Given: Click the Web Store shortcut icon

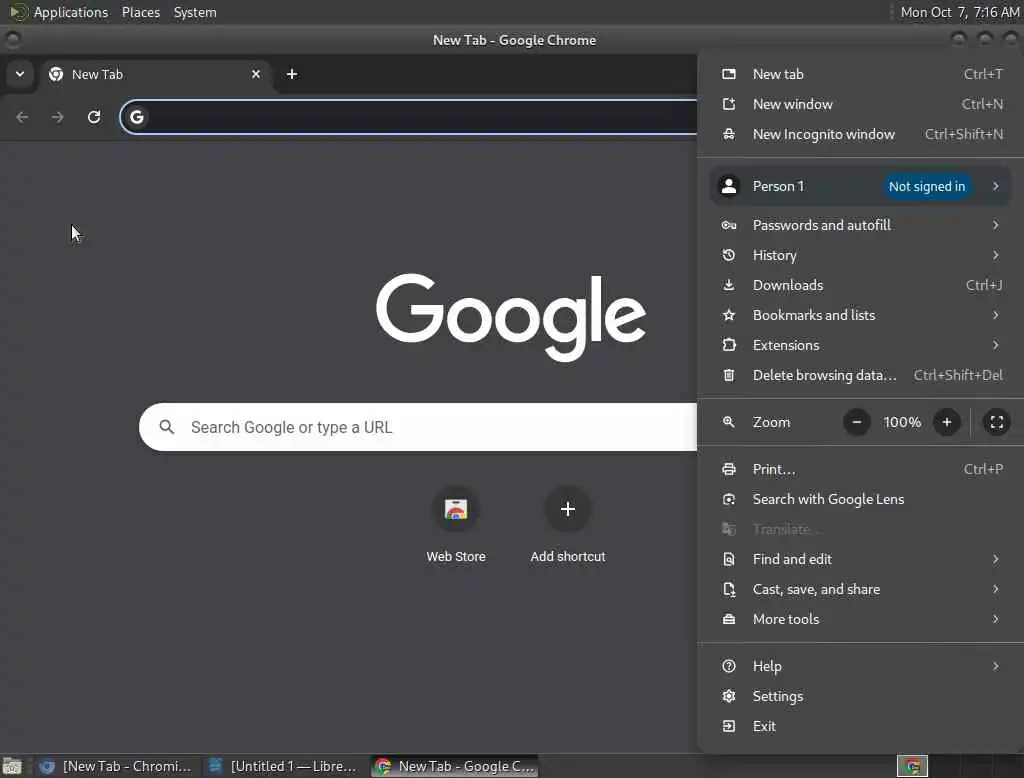Looking at the screenshot, I should (x=456, y=509).
